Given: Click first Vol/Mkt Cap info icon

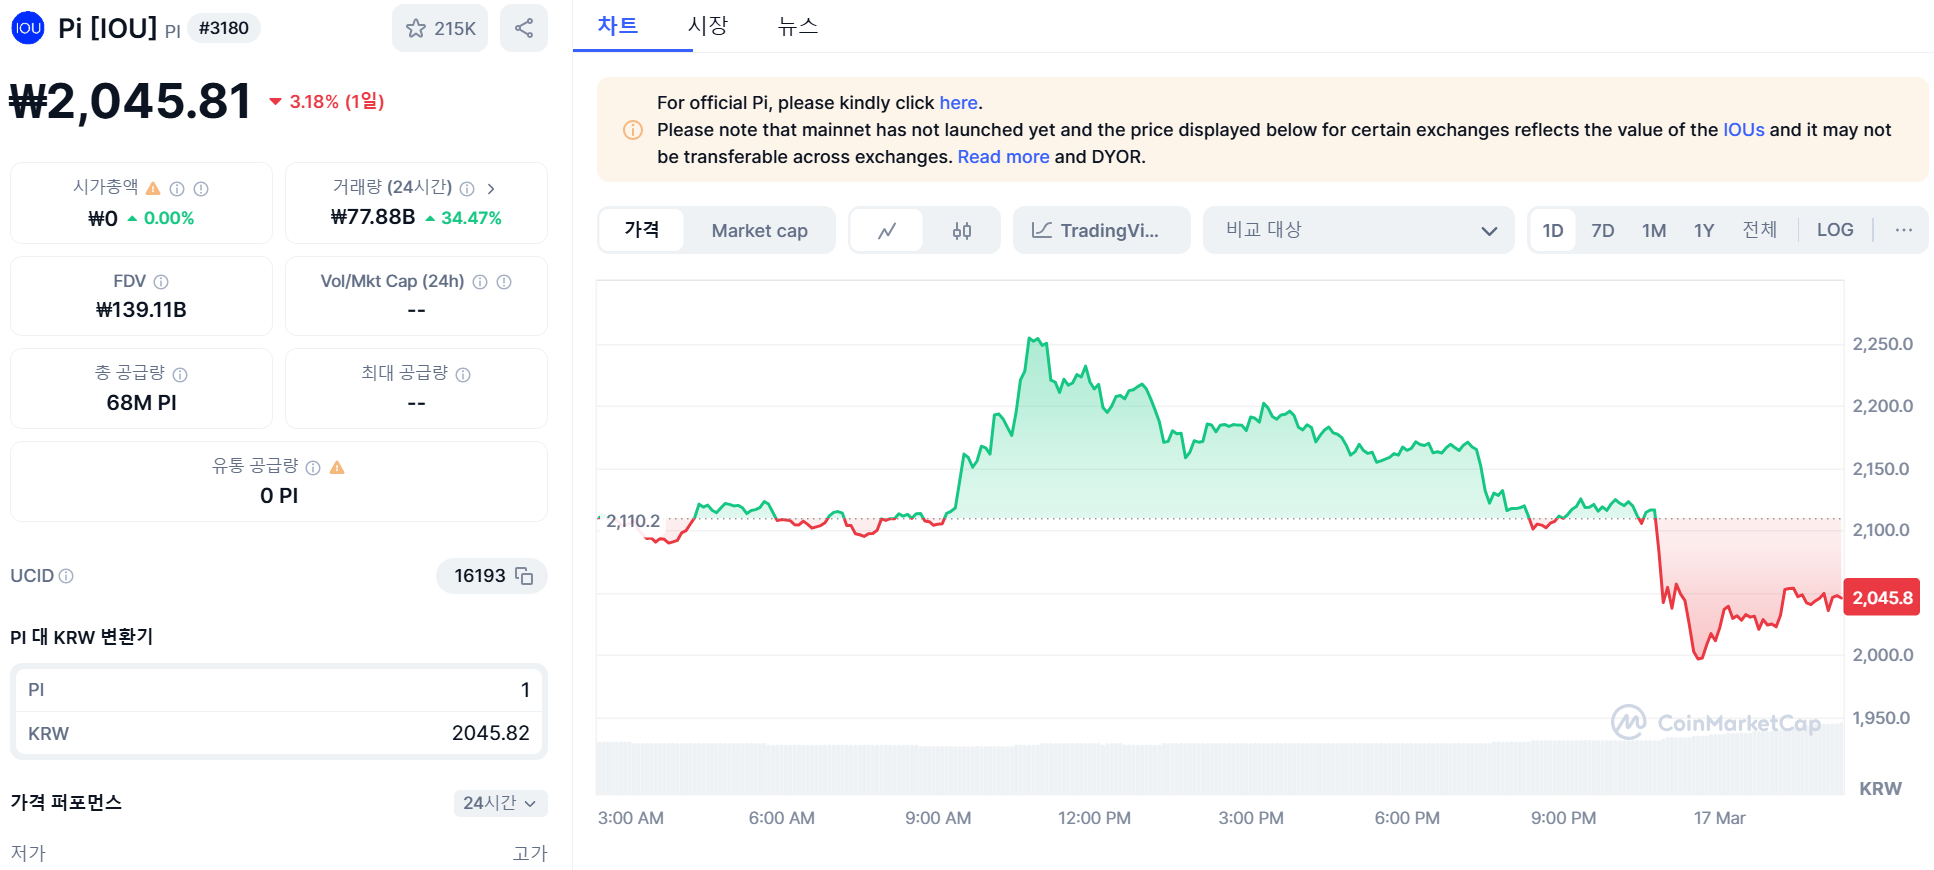Looking at the screenshot, I should click(x=480, y=282).
